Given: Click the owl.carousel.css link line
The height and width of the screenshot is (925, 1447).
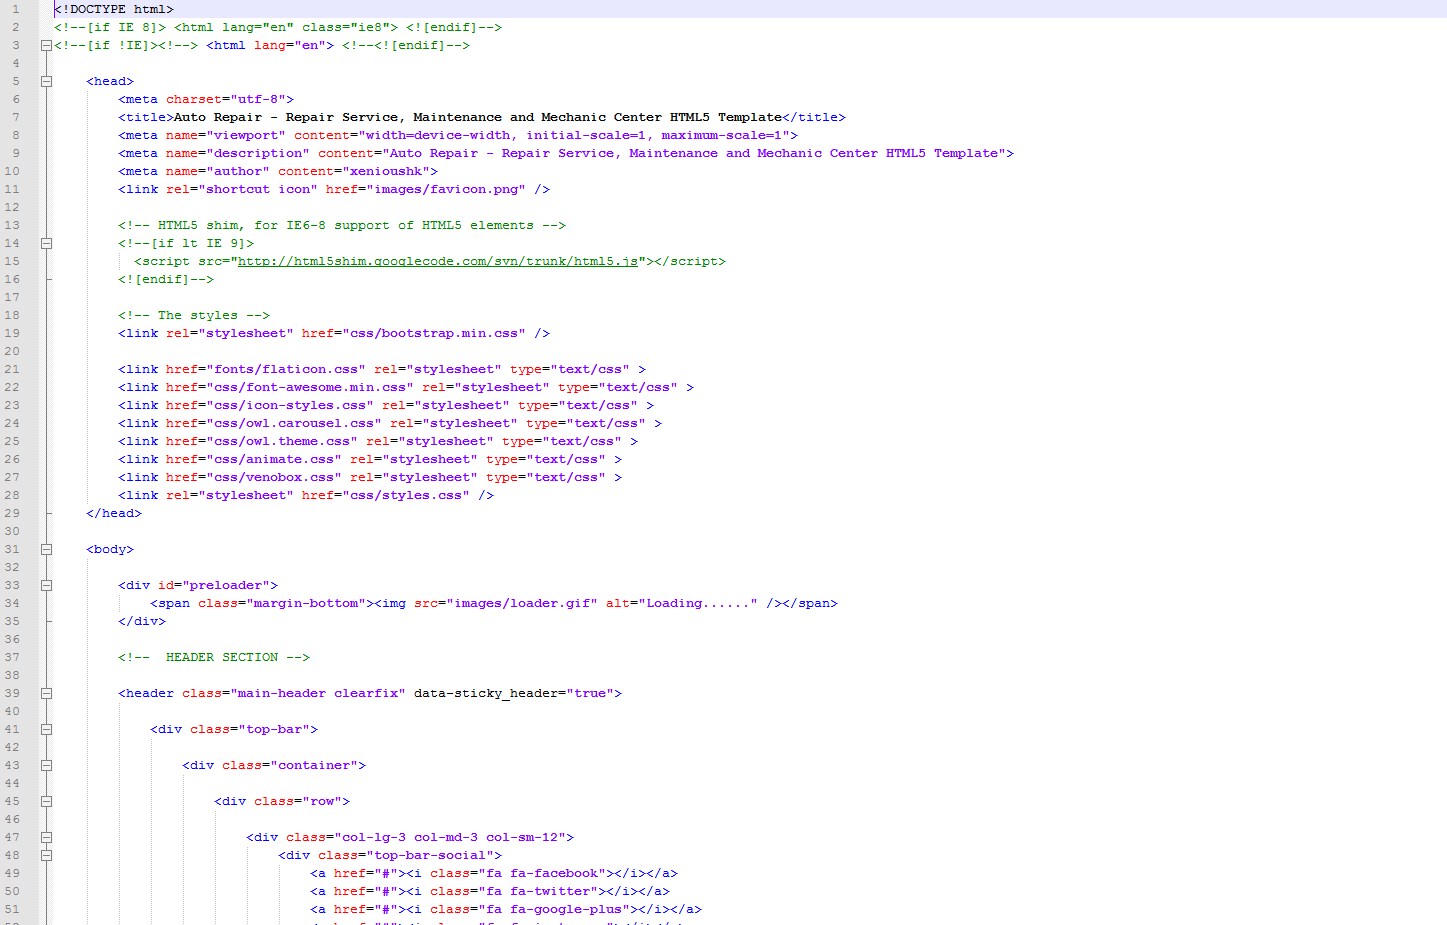Looking at the screenshot, I should (x=390, y=423).
